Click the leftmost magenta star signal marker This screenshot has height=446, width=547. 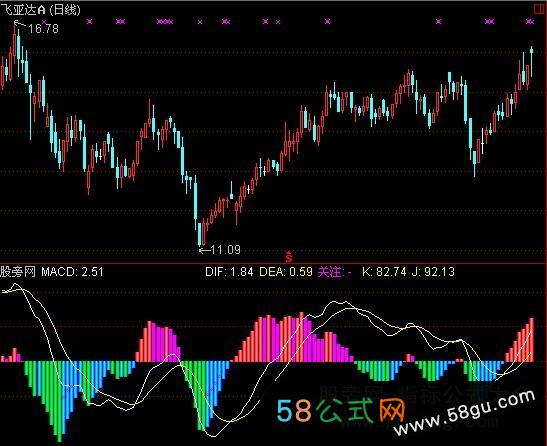tap(90, 22)
